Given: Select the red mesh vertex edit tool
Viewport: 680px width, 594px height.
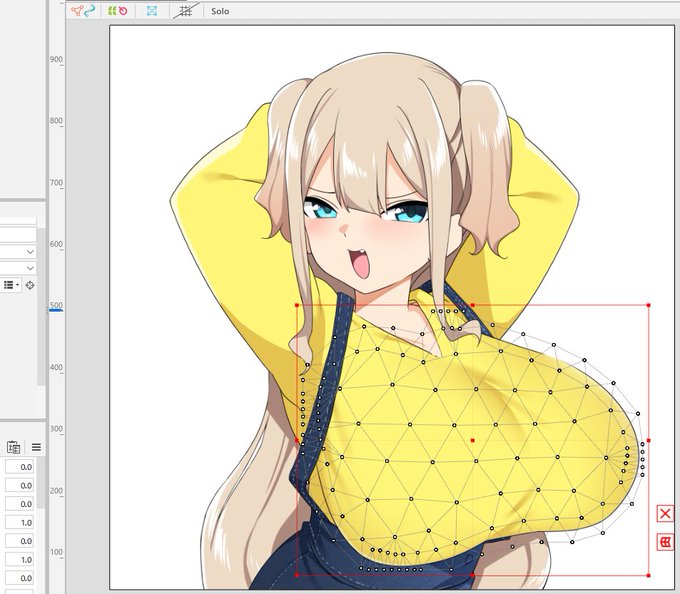Looking at the screenshot, I should point(77,11).
